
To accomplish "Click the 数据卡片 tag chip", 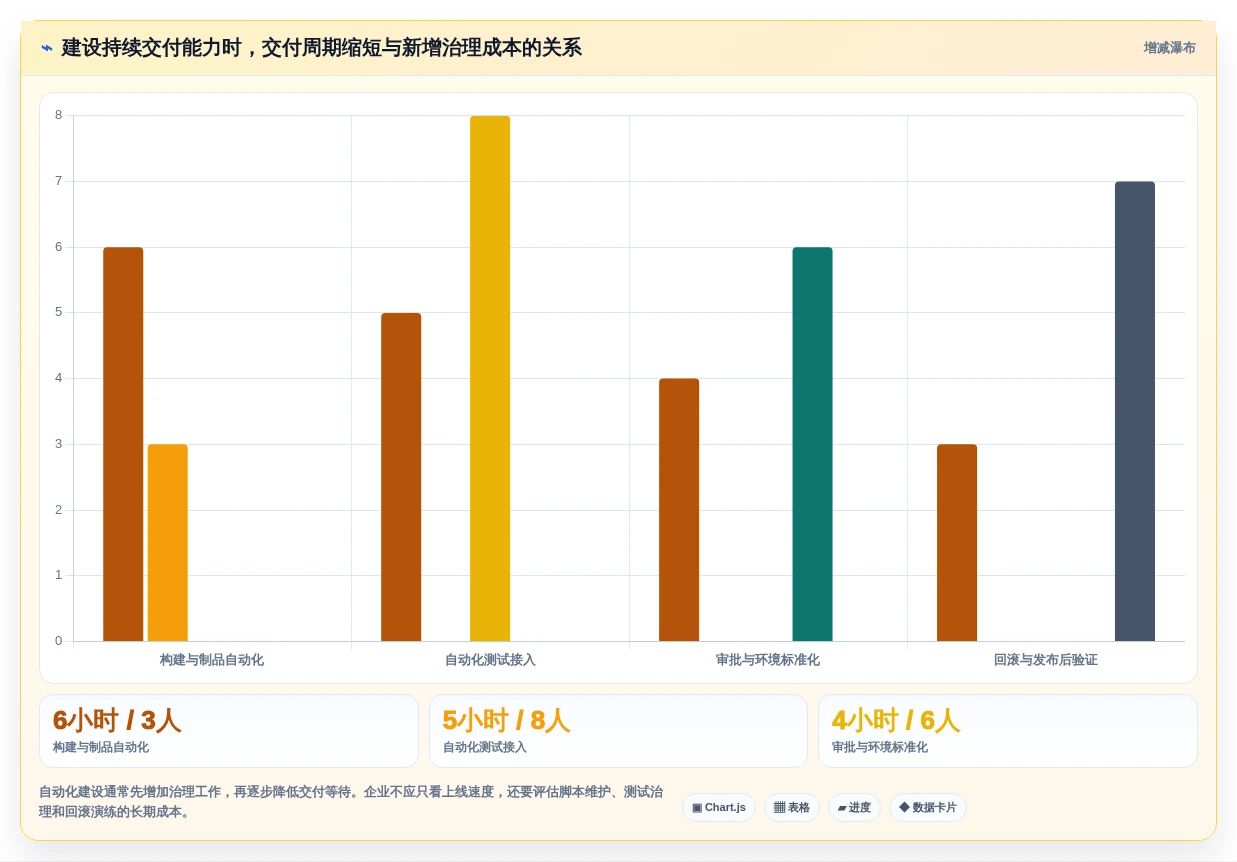I will click(928, 808).
